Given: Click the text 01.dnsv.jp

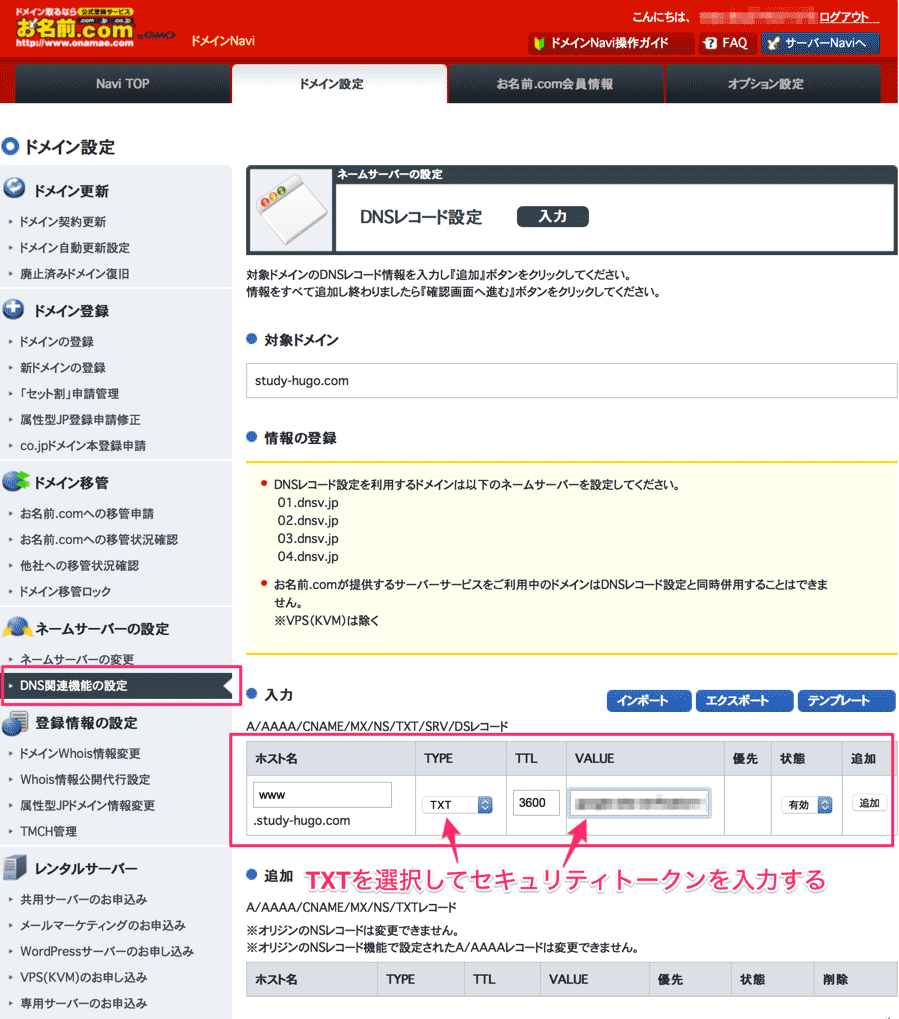Looking at the screenshot, I should (307, 502).
